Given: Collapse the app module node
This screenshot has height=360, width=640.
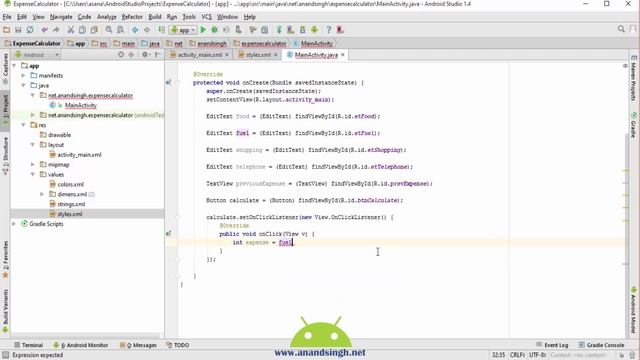Looking at the screenshot, I should point(14,66).
